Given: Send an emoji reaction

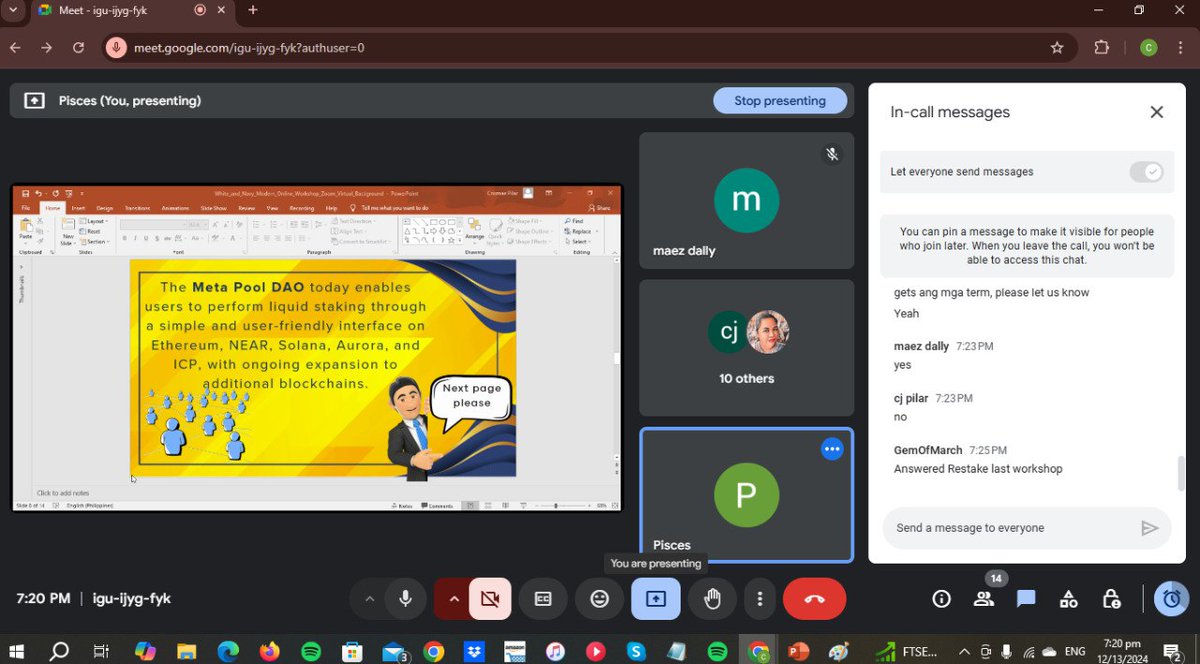Looking at the screenshot, I should (x=599, y=599).
